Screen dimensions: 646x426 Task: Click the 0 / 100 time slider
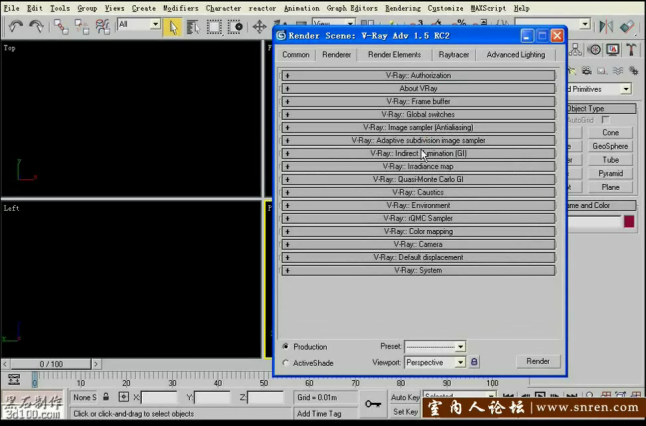[51, 364]
